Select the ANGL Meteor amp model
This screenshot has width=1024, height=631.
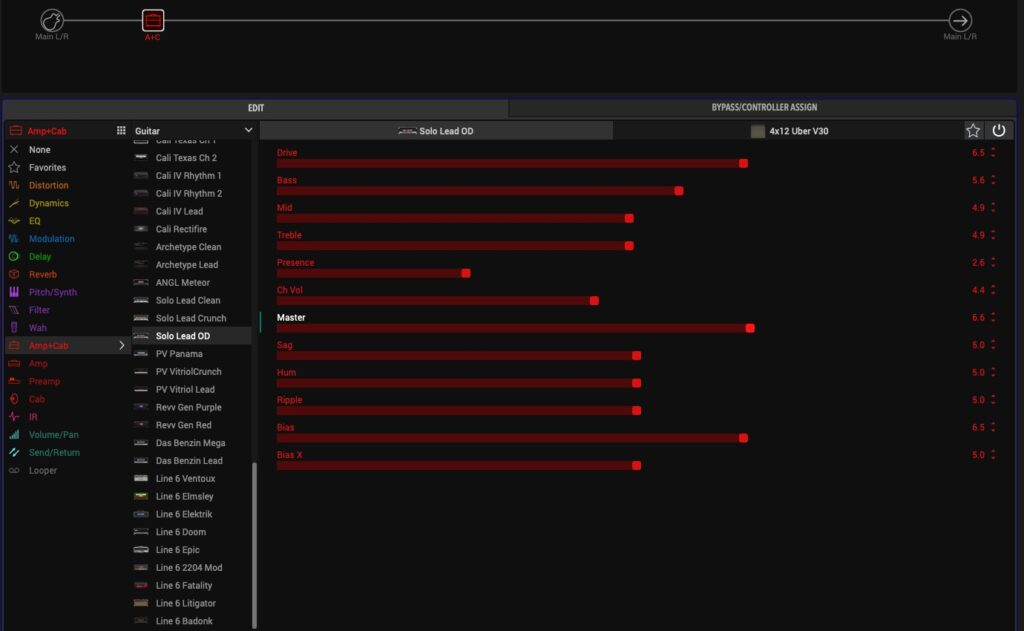point(182,283)
